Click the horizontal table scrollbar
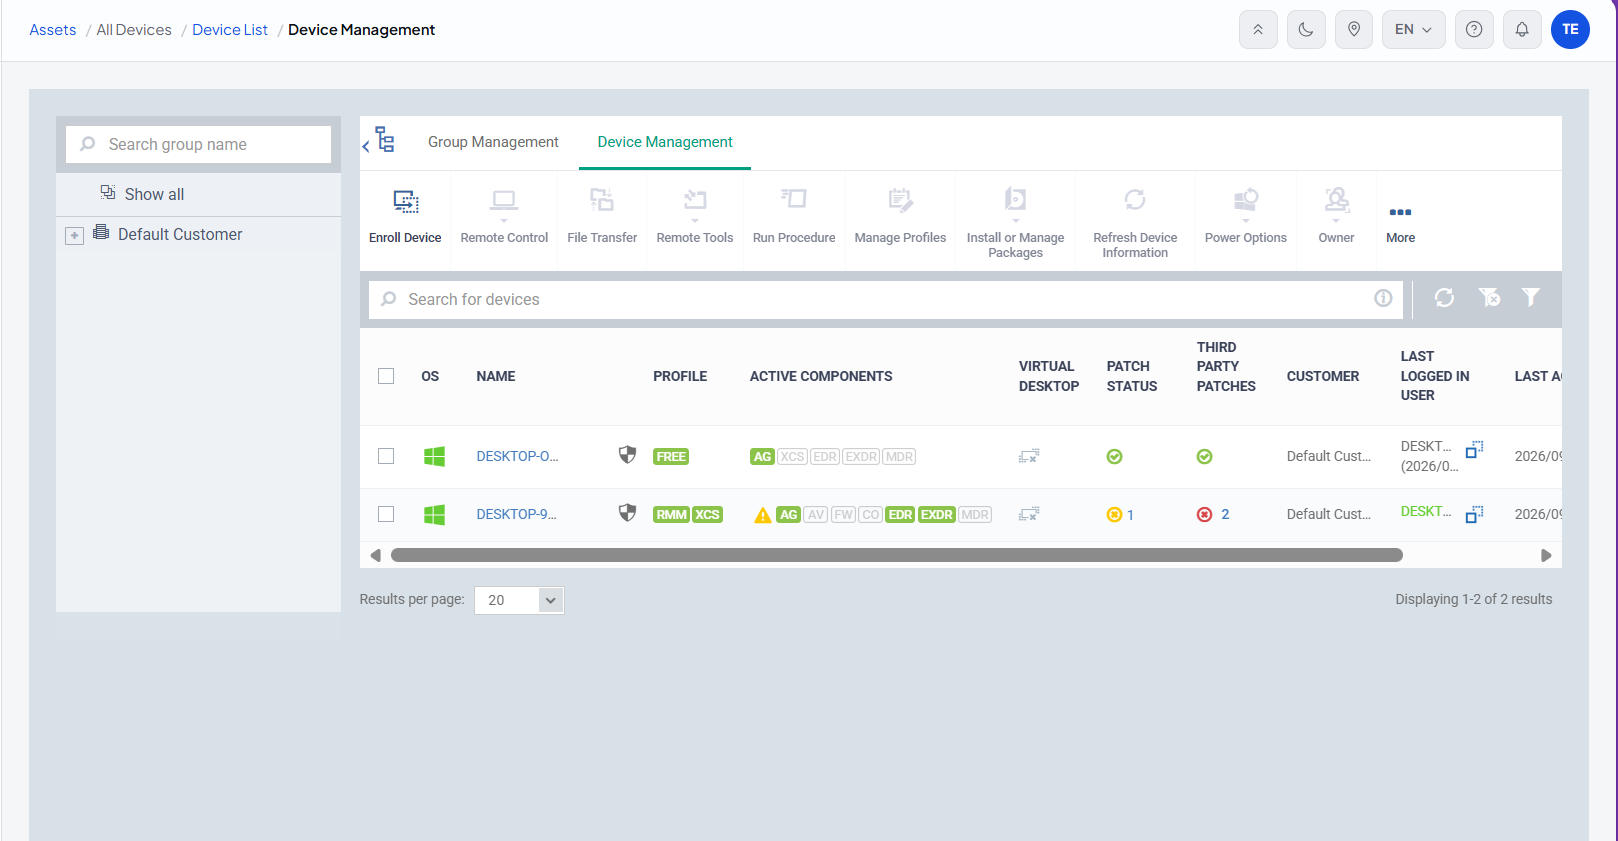 coord(897,555)
